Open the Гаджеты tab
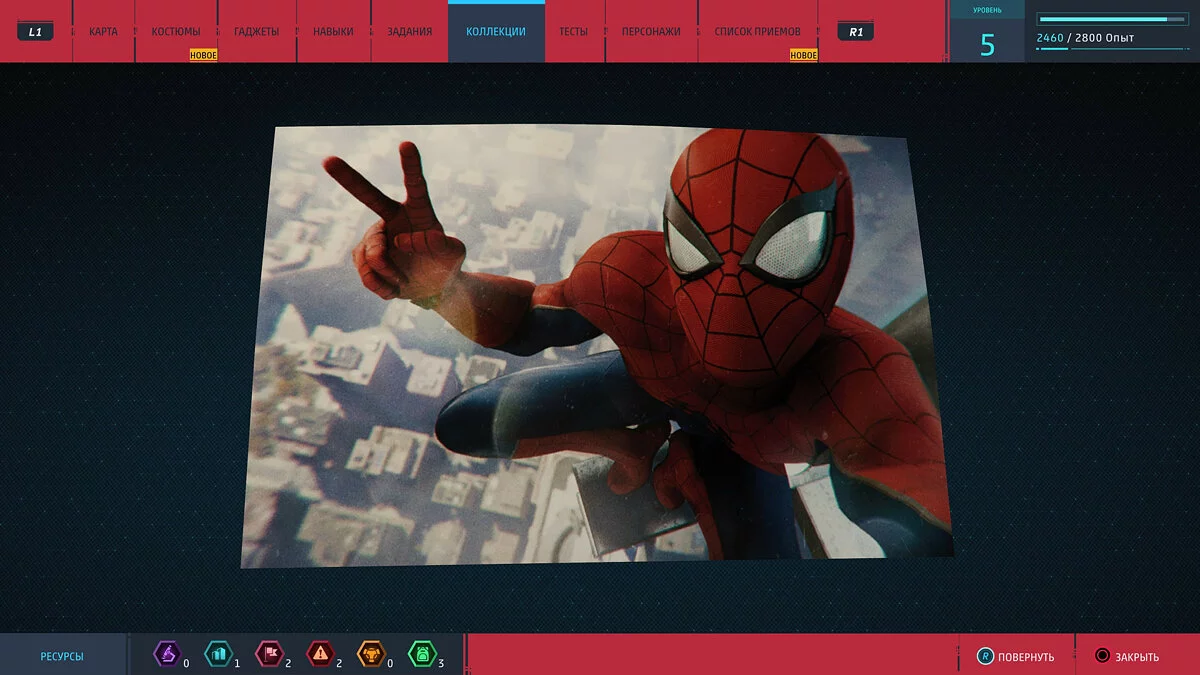The height and width of the screenshot is (675, 1200). click(257, 32)
